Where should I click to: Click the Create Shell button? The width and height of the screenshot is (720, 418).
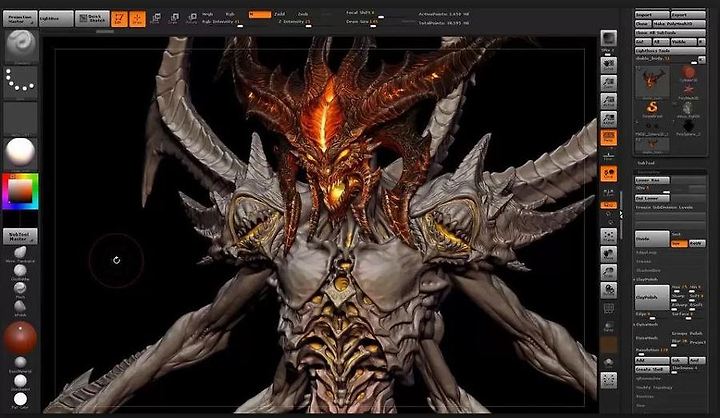tap(652, 369)
